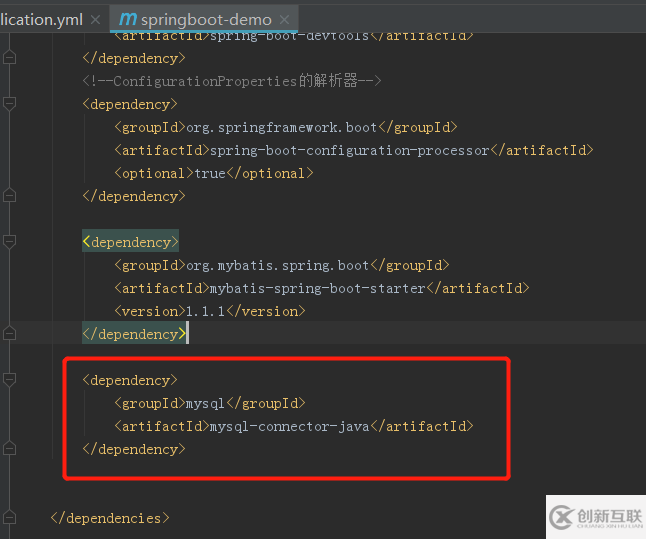This screenshot has height=539, width=646.
Task: Close the application.yml editor tab
Action: coord(95,20)
